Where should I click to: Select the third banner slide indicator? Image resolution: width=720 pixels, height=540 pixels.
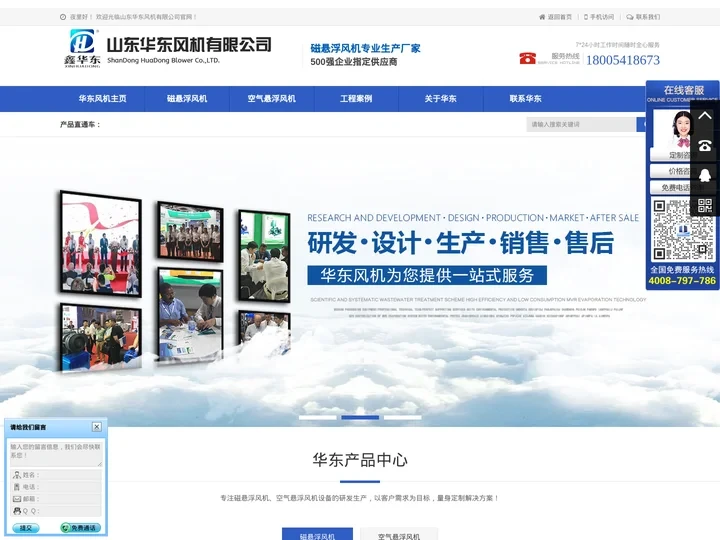pyautogui.click(x=402, y=417)
